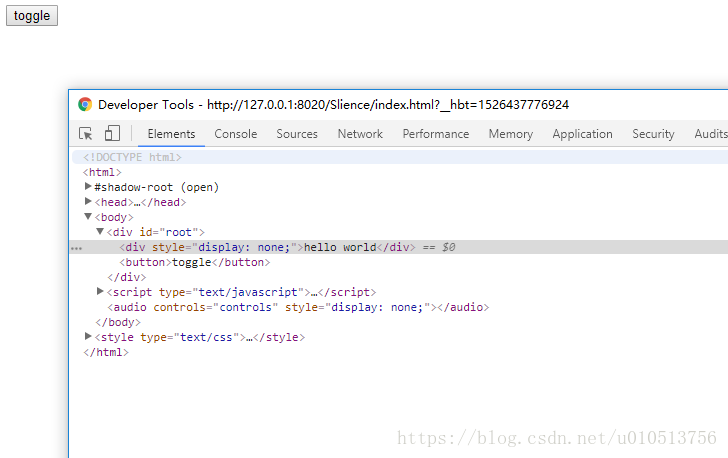Select the closing </body> tag
Viewport: 728px width, 458px height.
118,322
